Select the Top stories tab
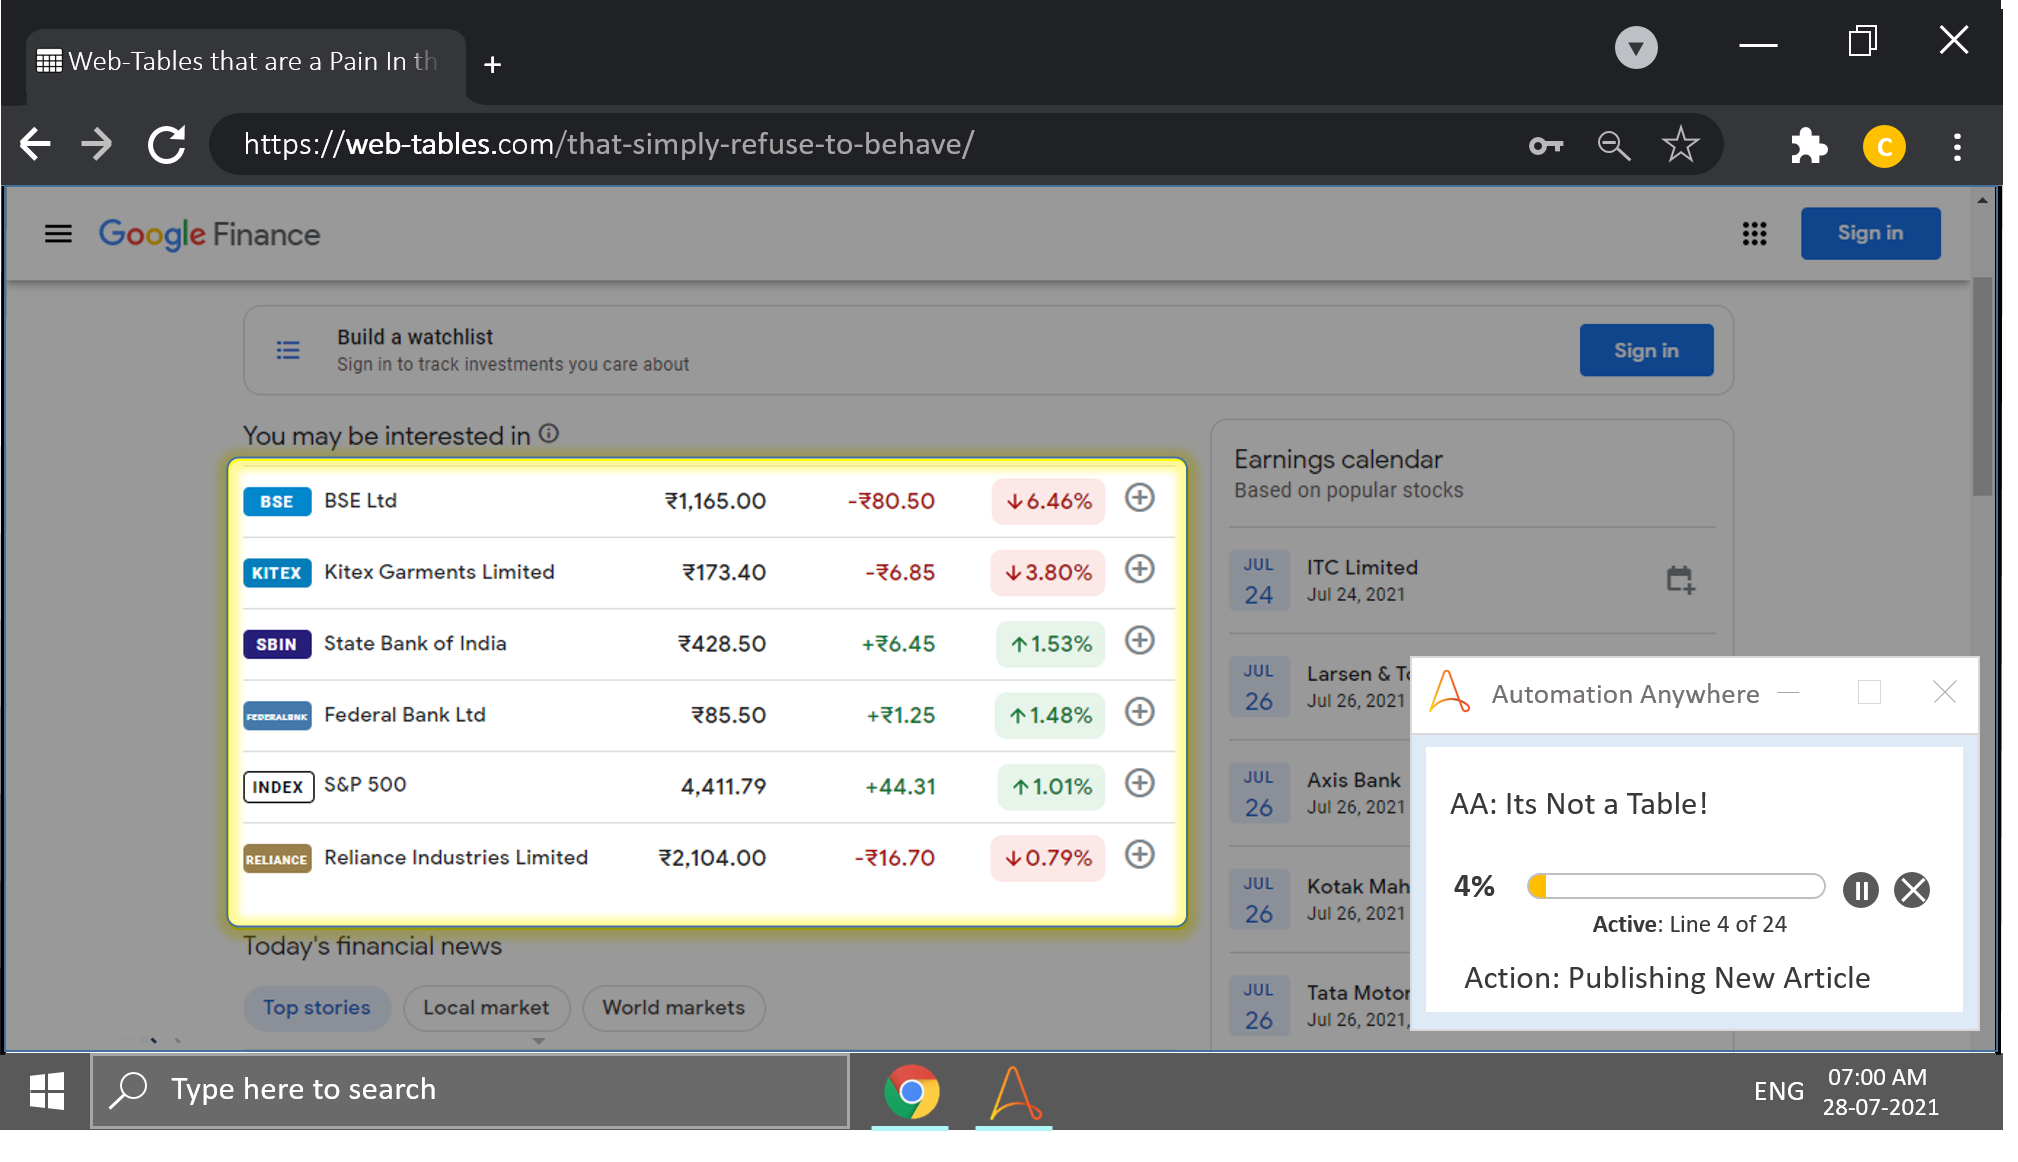This screenshot has height=1162, width=2018. [316, 1008]
